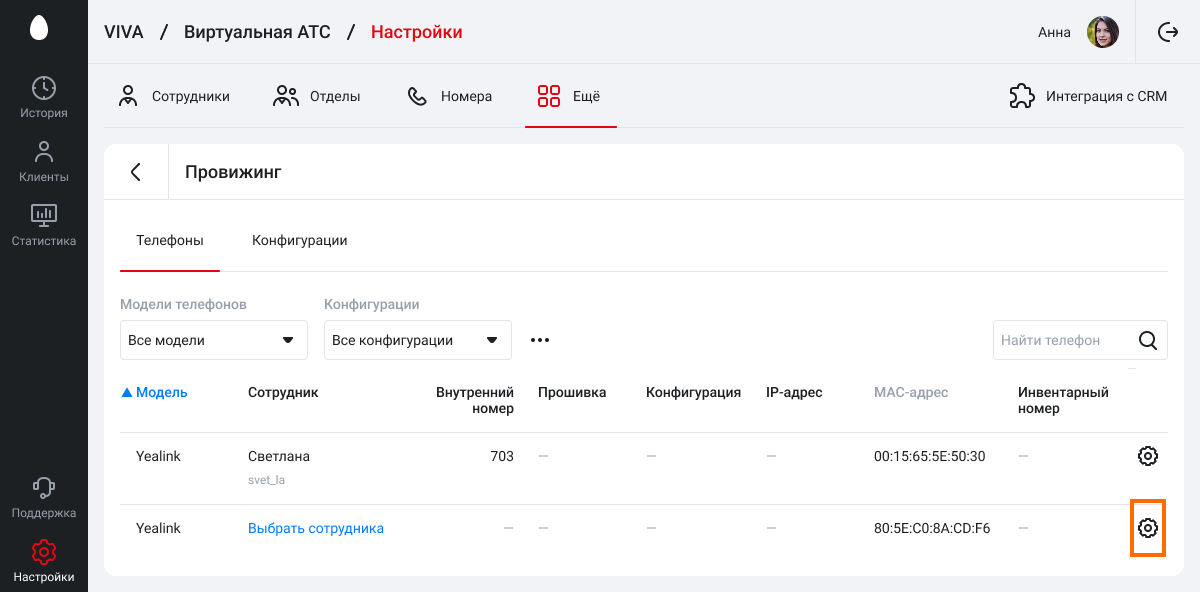Switch to the Конфигурации tab

coord(300,240)
